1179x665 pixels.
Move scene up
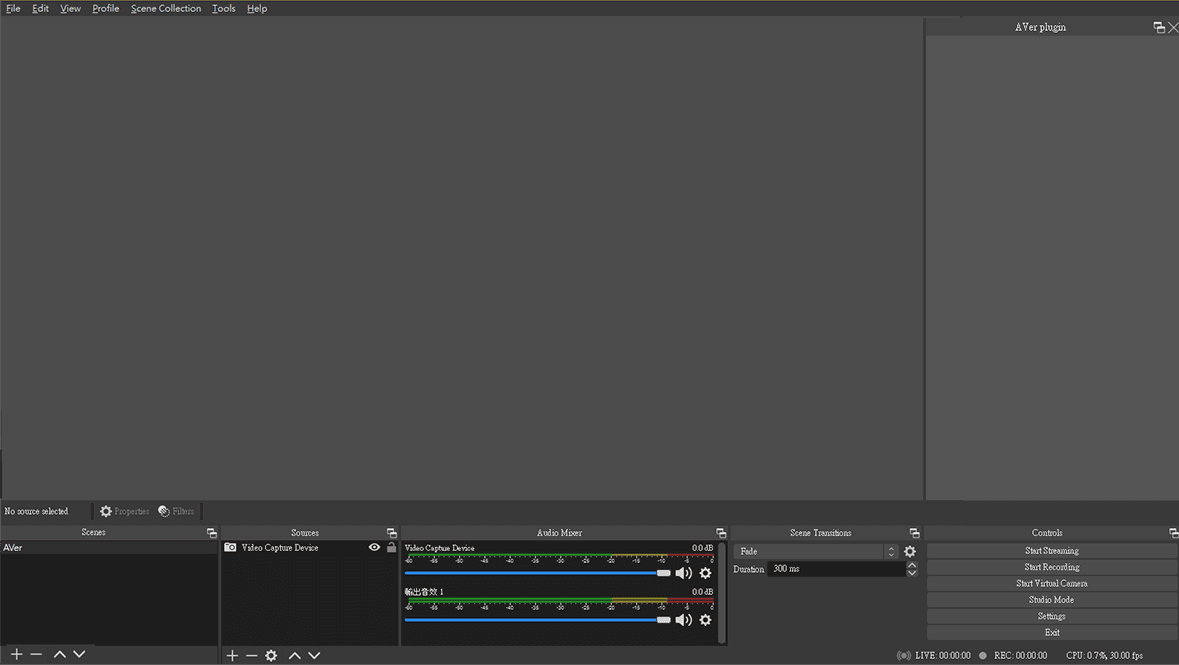[x=59, y=654]
